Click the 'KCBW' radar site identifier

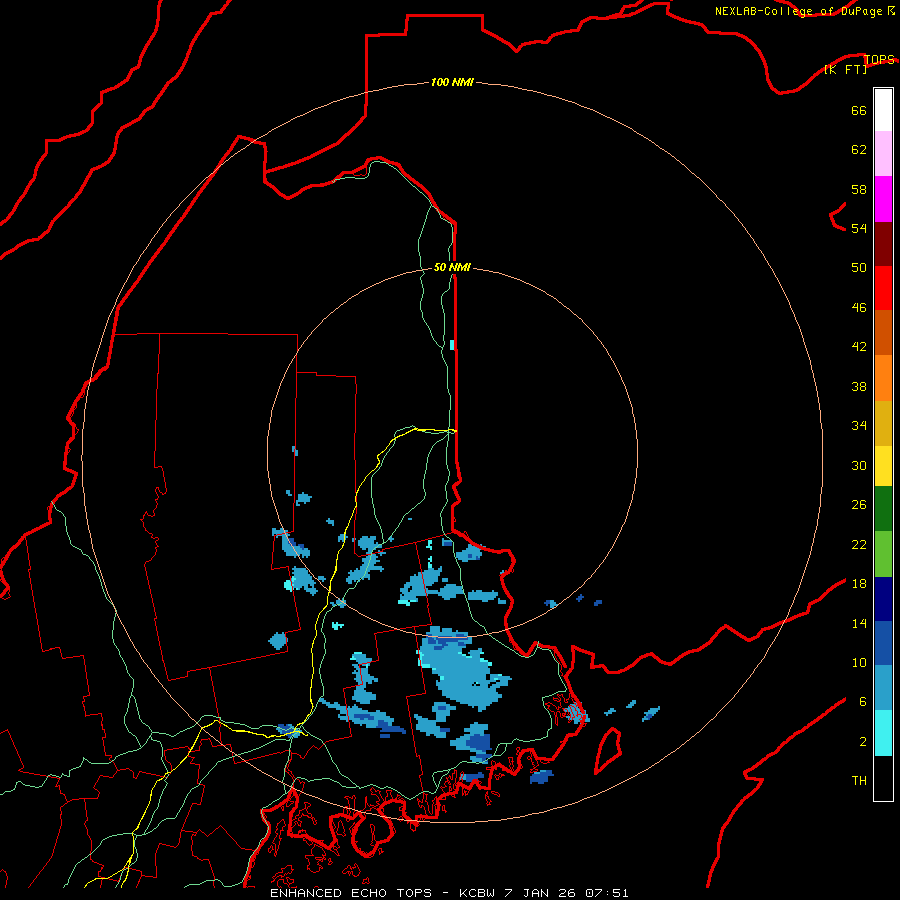point(476,893)
